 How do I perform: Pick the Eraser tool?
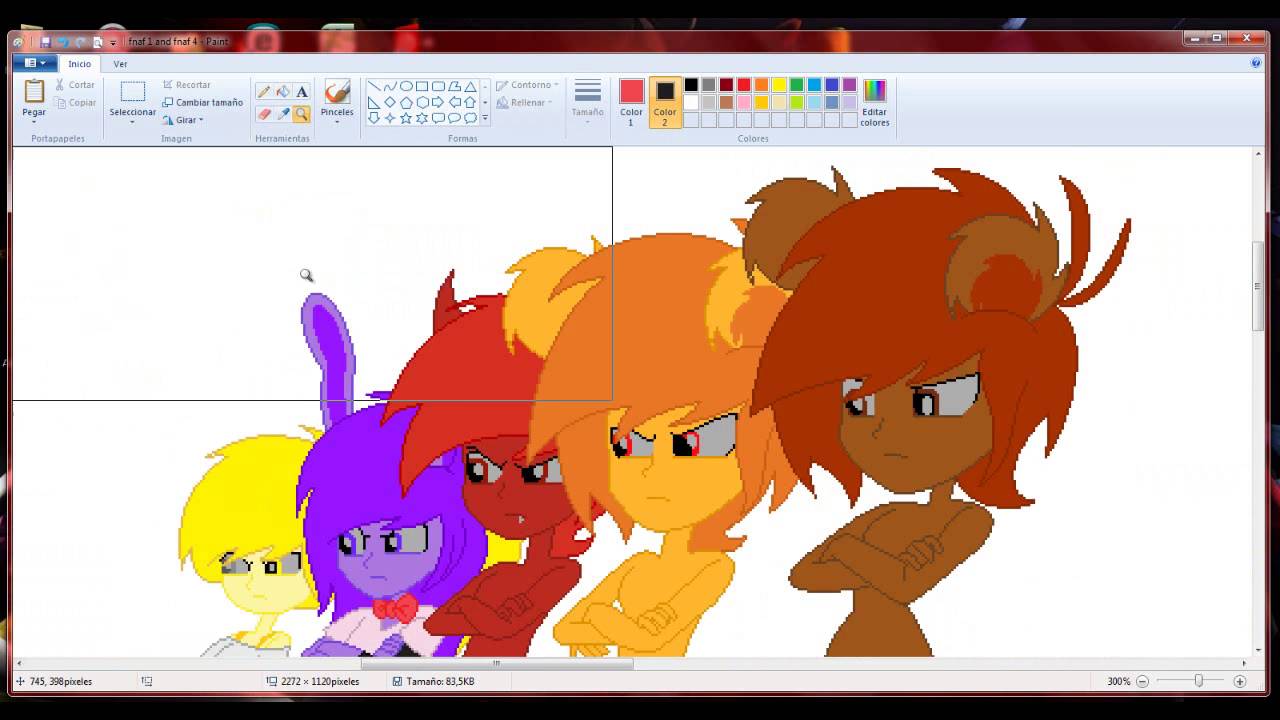click(264, 114)
